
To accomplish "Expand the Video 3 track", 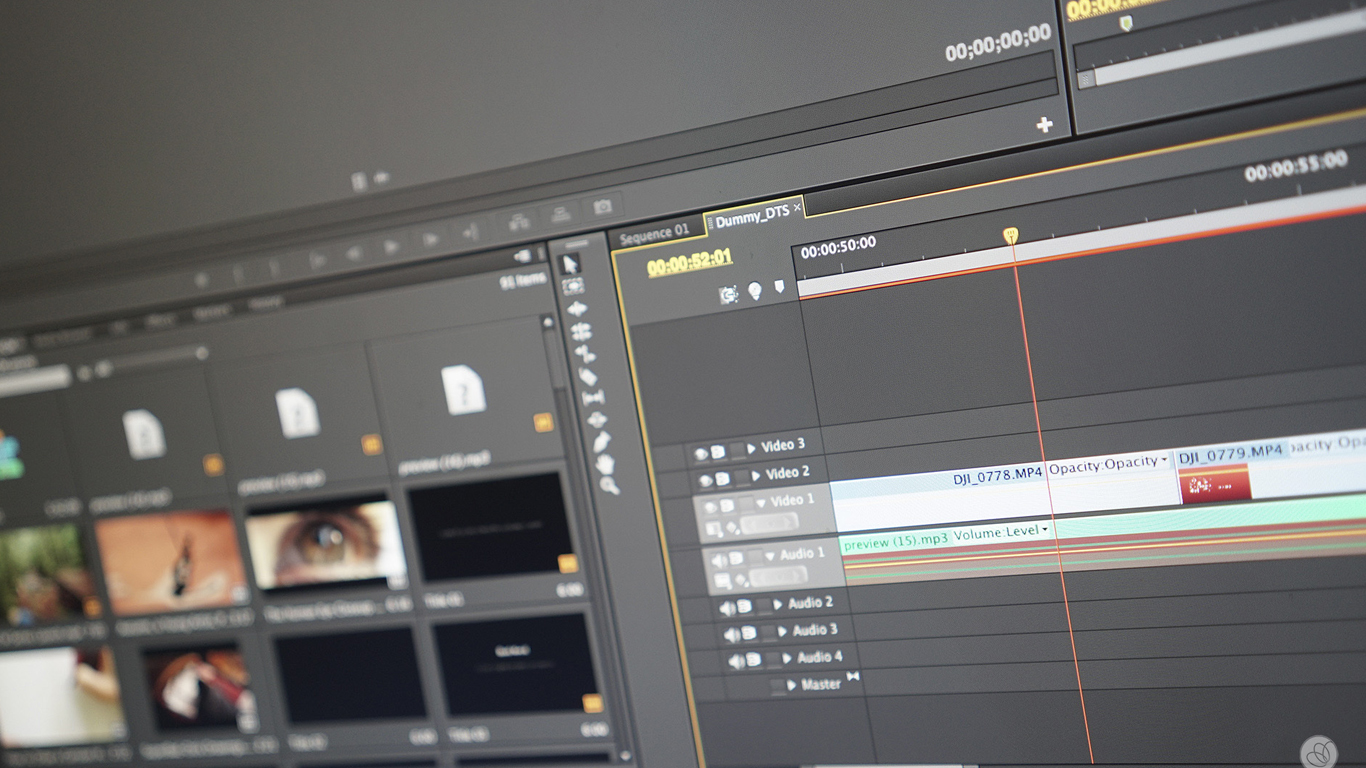I will tap(753, 448).
